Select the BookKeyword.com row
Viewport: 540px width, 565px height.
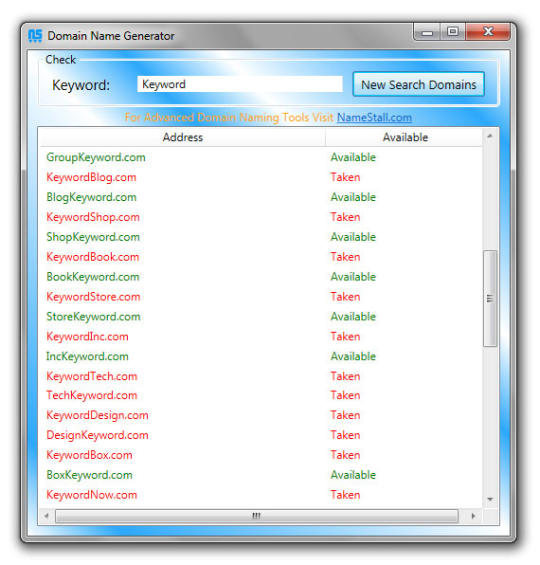(261, 277)
